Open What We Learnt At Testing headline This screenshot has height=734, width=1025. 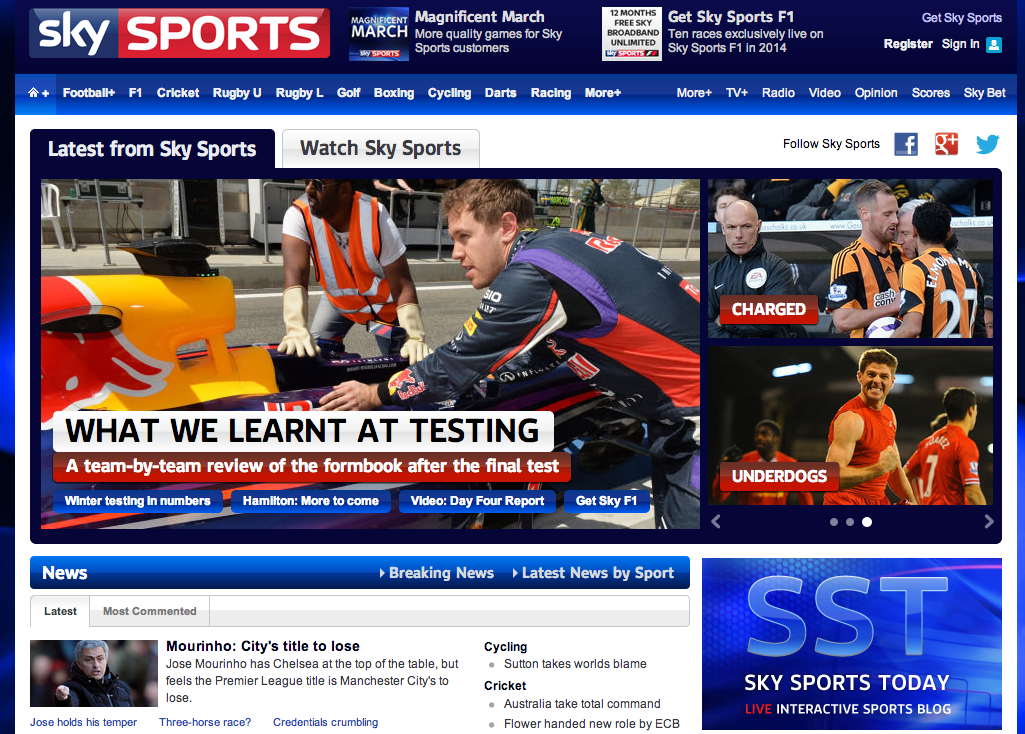click(303, 431)
